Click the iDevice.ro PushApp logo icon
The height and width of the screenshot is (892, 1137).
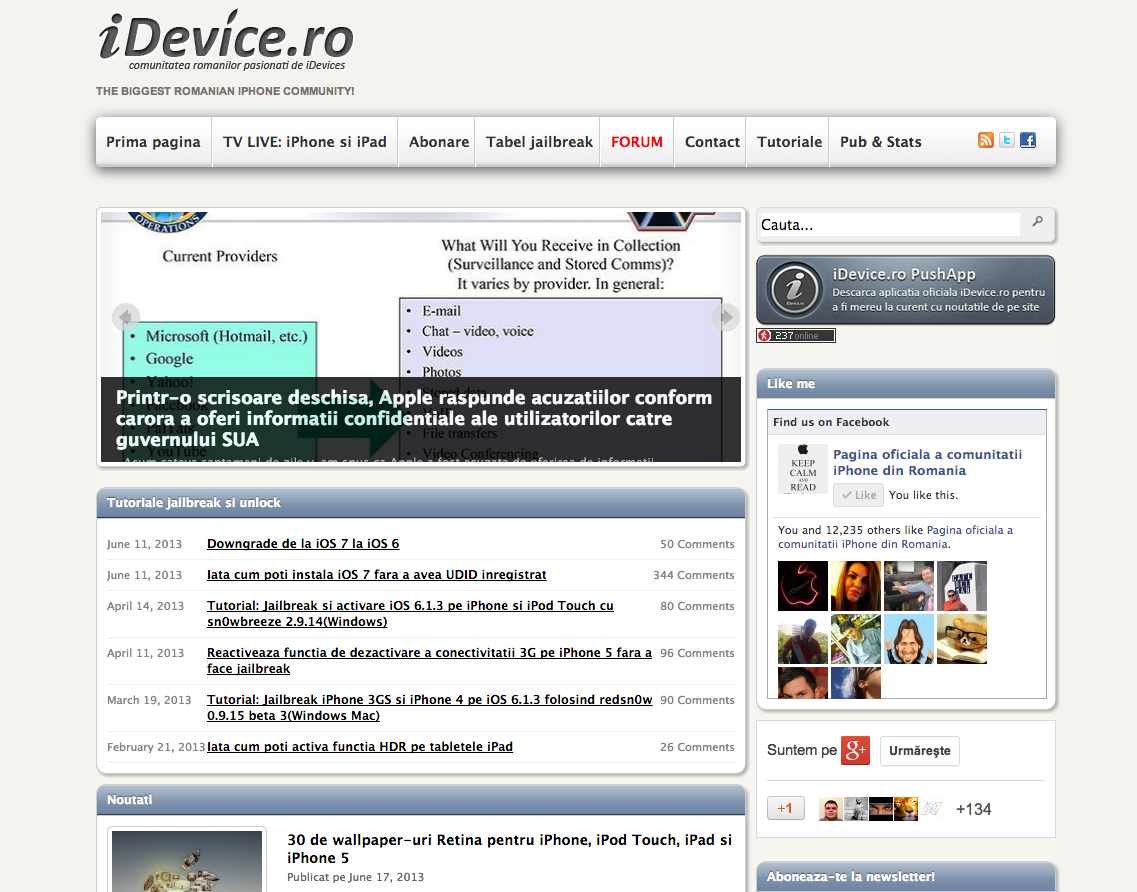pyautogui.click(x=795, y=289)
